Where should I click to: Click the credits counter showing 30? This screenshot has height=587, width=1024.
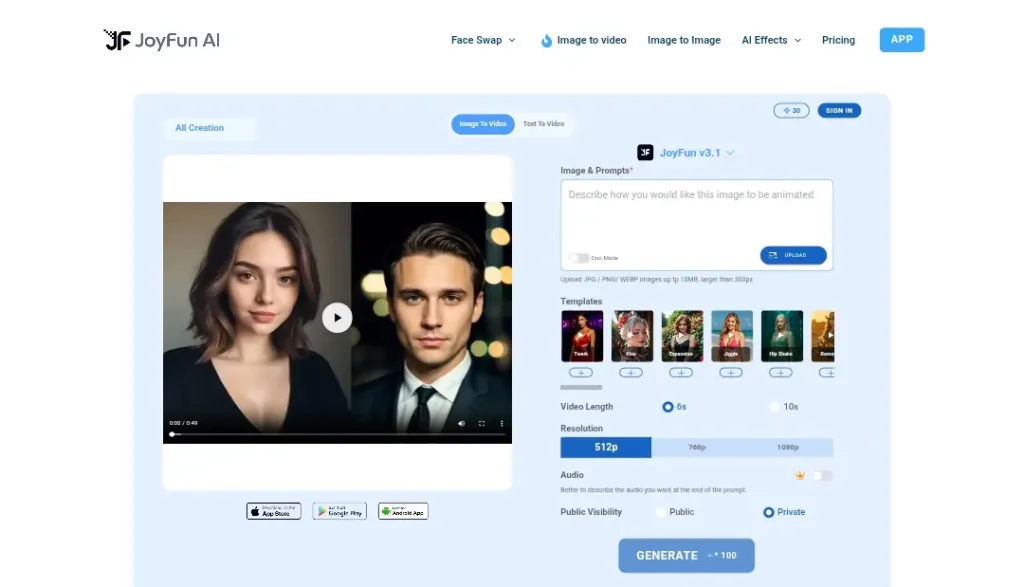tap(791, 111)
